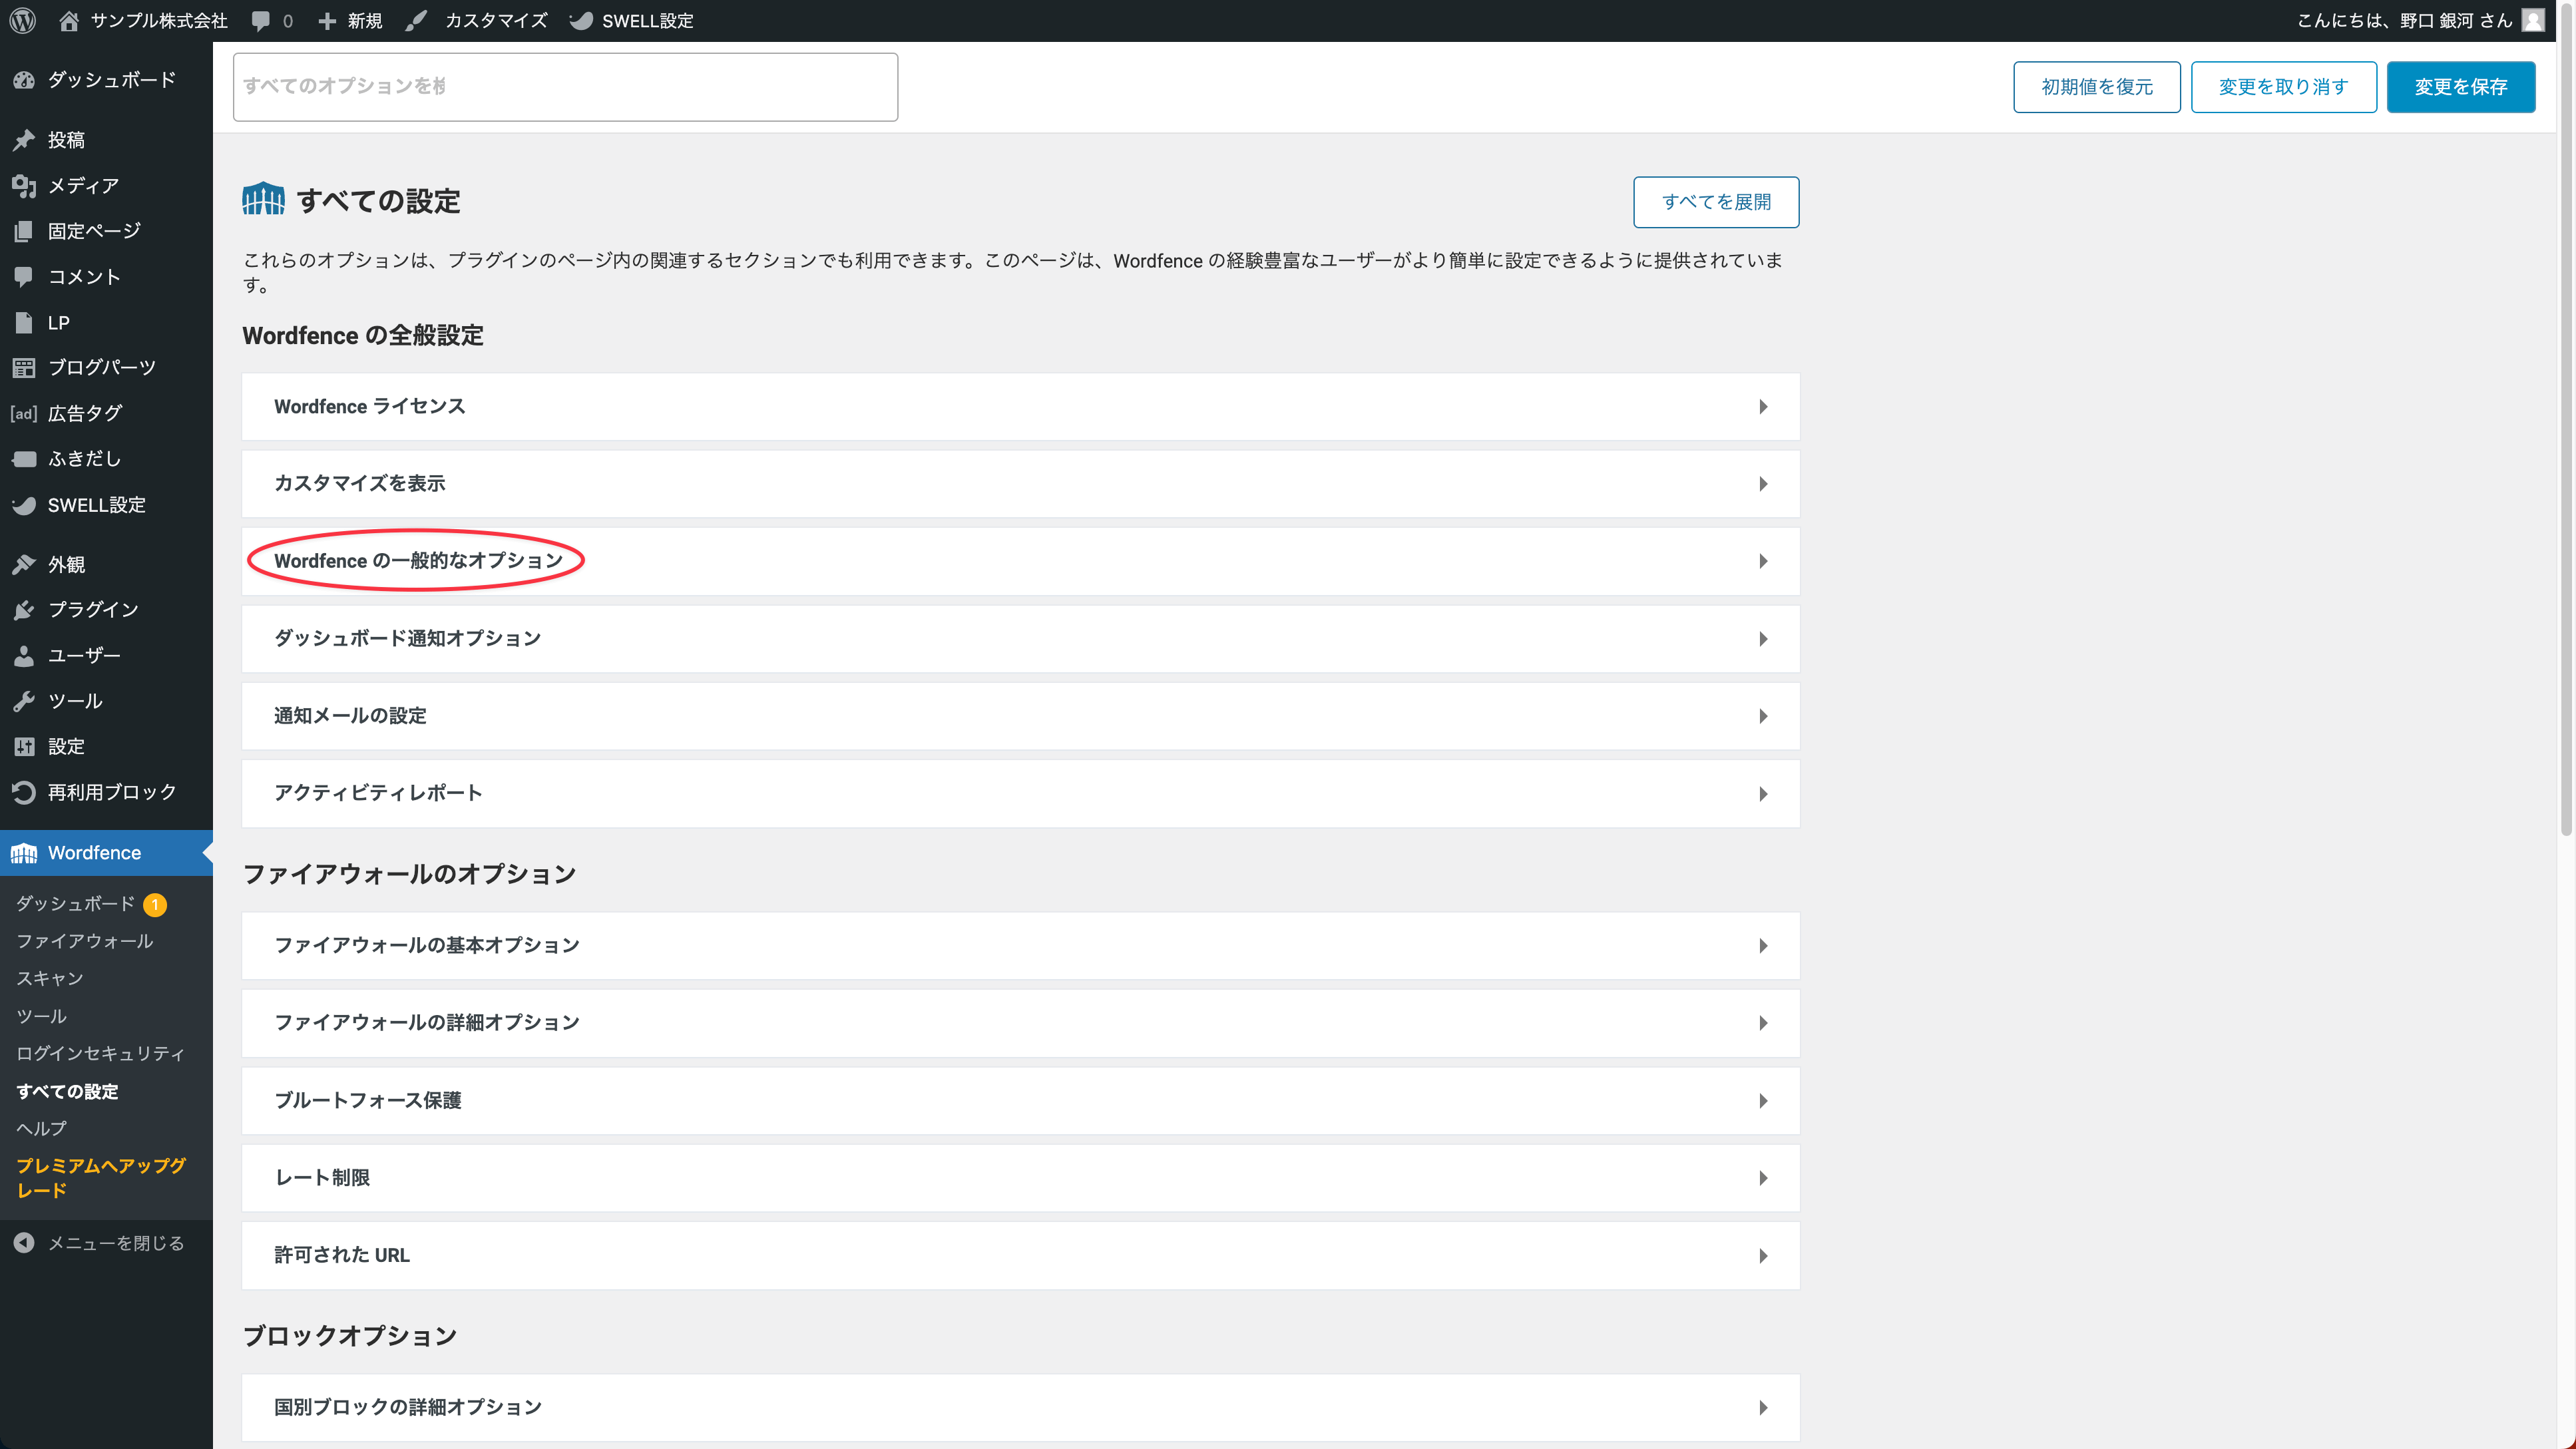Expand Wordfence ライセンス section
Viewport: 2576px width, 1449px height.
click(1763, 407)
